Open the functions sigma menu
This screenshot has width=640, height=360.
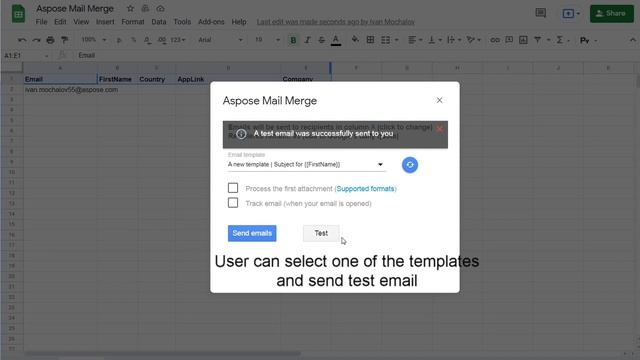point(560,40)
